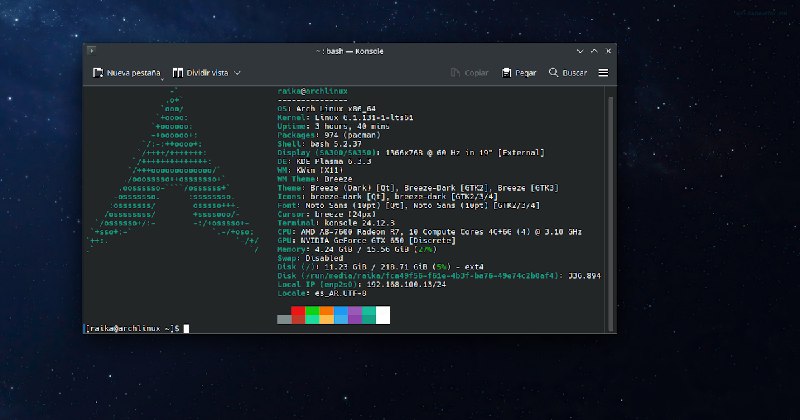This screenshot has width=800, height=420.
Task: Click the raika@archlinux header text
Action: tap(312, 91)
